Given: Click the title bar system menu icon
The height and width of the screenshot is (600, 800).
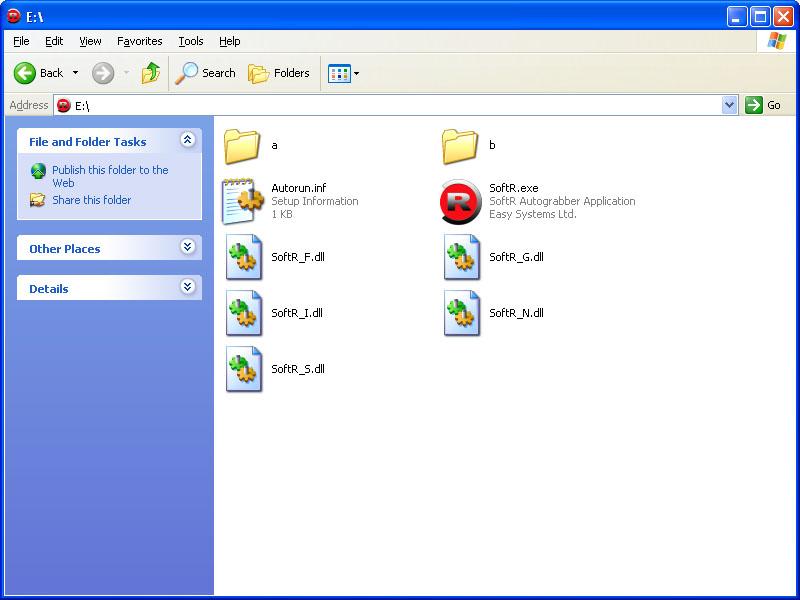Looking at the screenshot, I should [13, 16].
